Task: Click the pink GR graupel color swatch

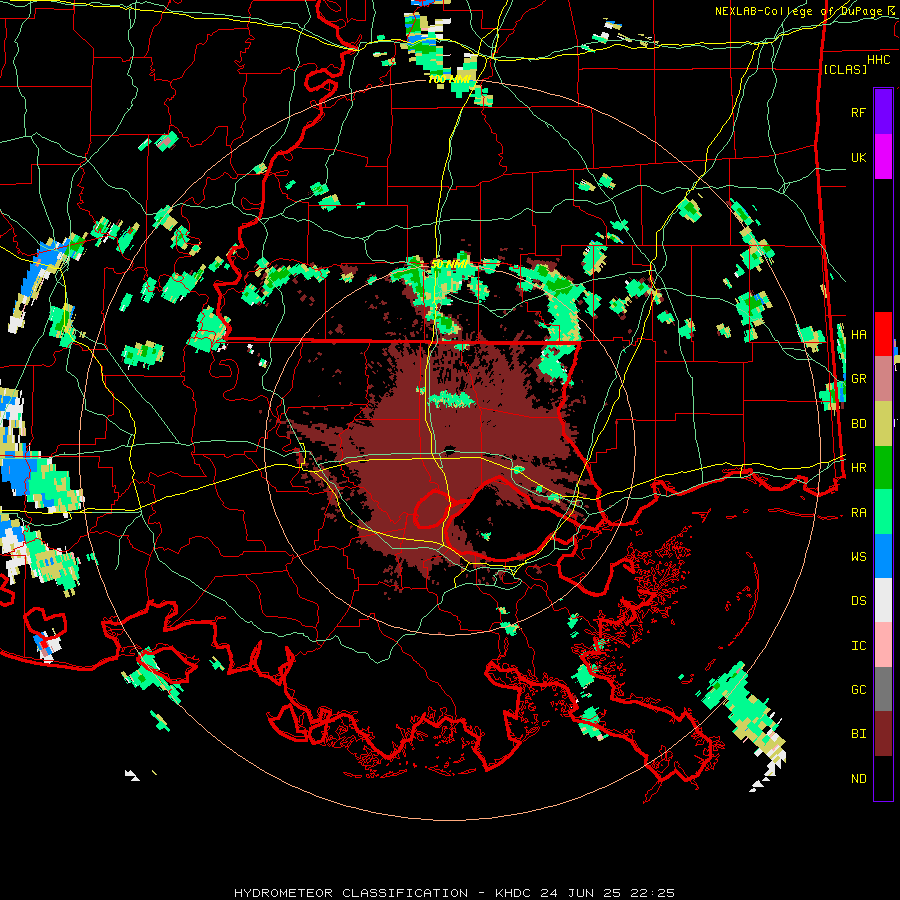Action: tap(883, 379)
